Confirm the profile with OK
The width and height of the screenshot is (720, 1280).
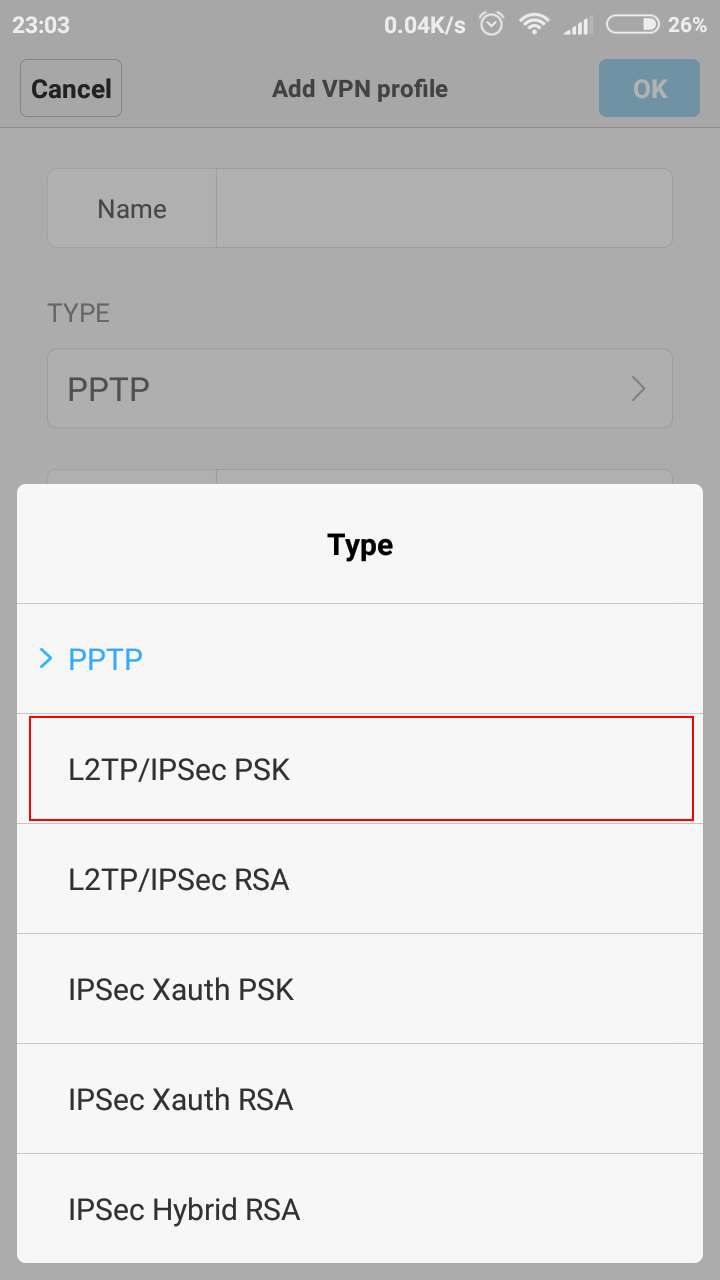[x=650, y=88]
